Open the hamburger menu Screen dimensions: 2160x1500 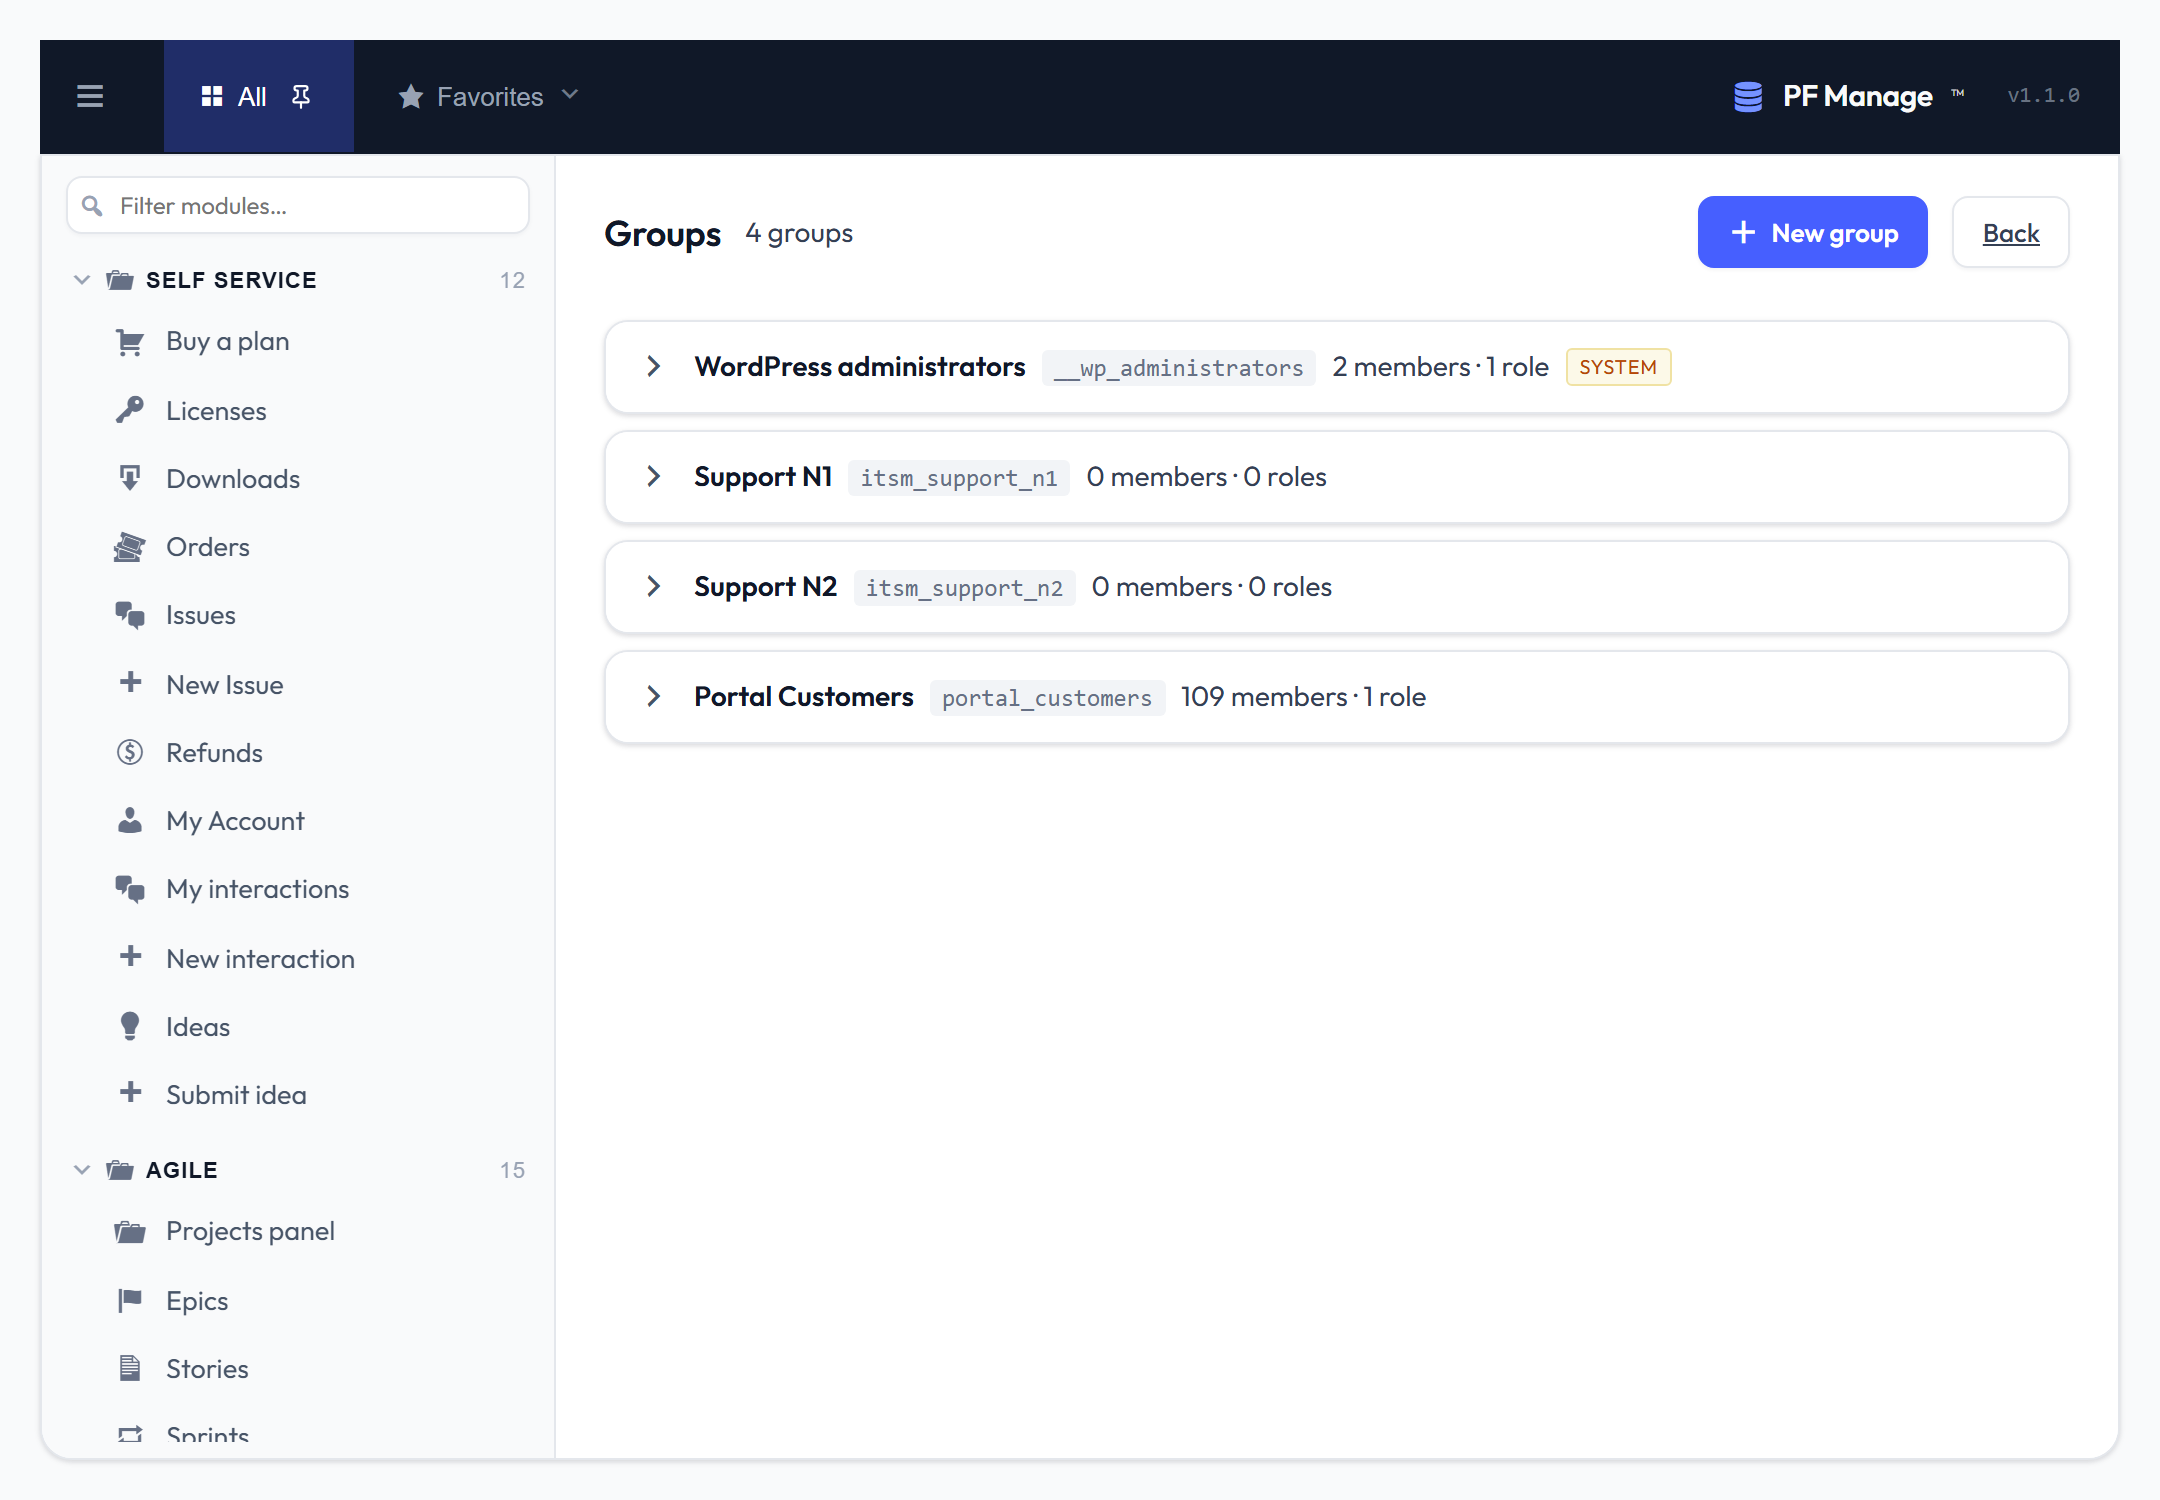(x=90, y=96)
